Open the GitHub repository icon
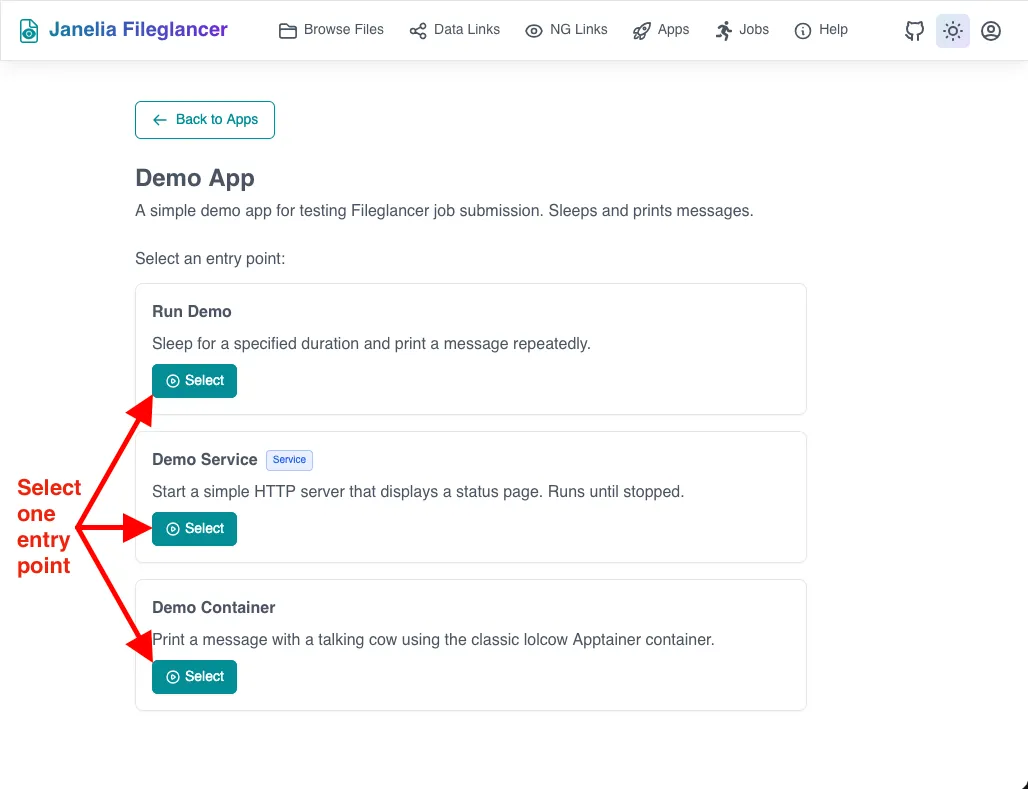 914,31
